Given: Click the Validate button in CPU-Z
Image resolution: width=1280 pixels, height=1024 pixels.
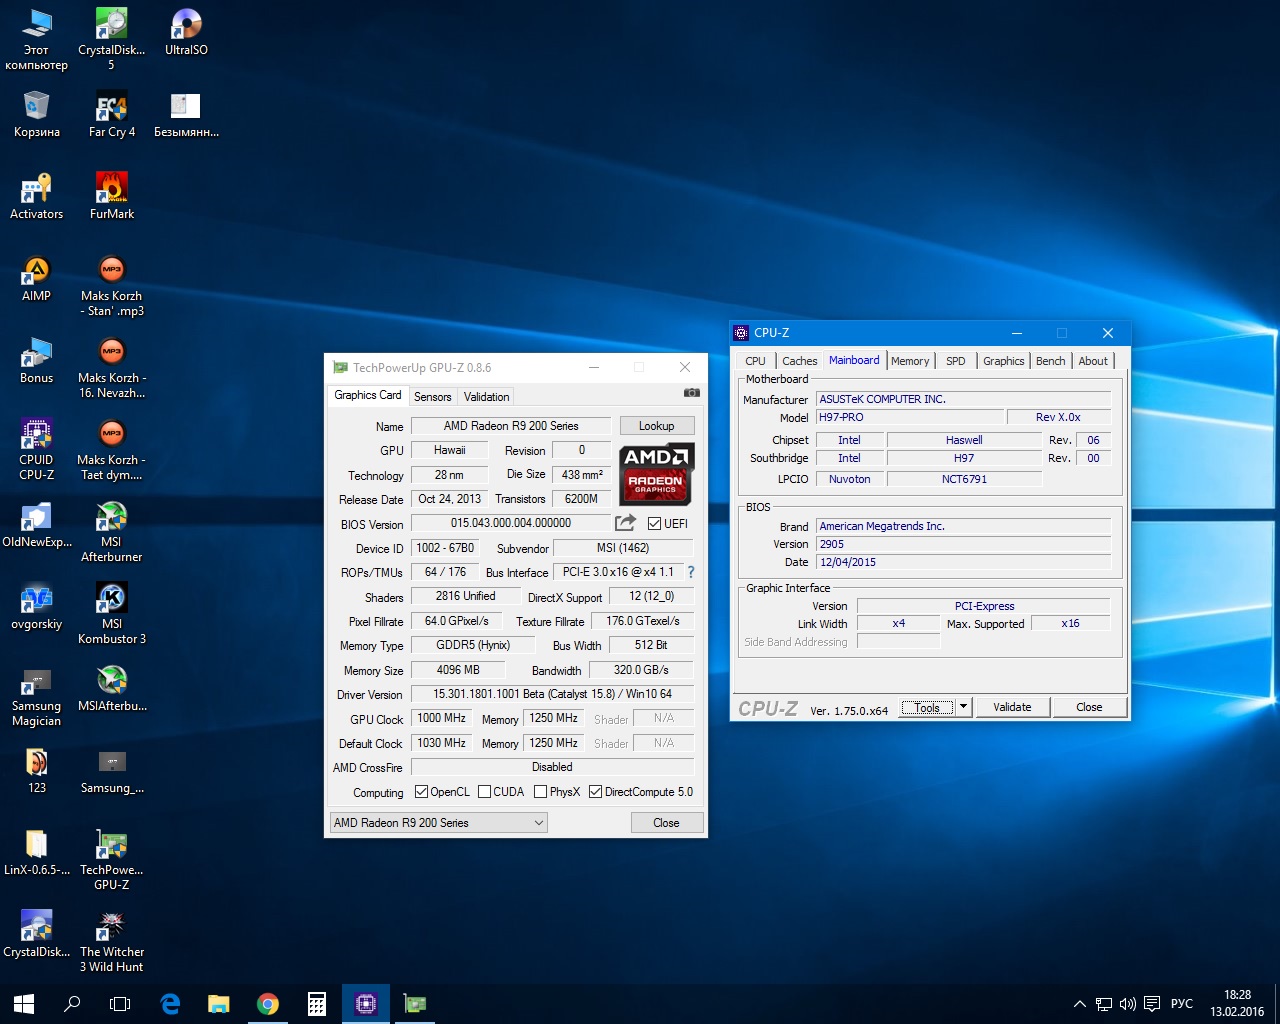Looking at the screenshot, I should click(x=1012, y=707).
